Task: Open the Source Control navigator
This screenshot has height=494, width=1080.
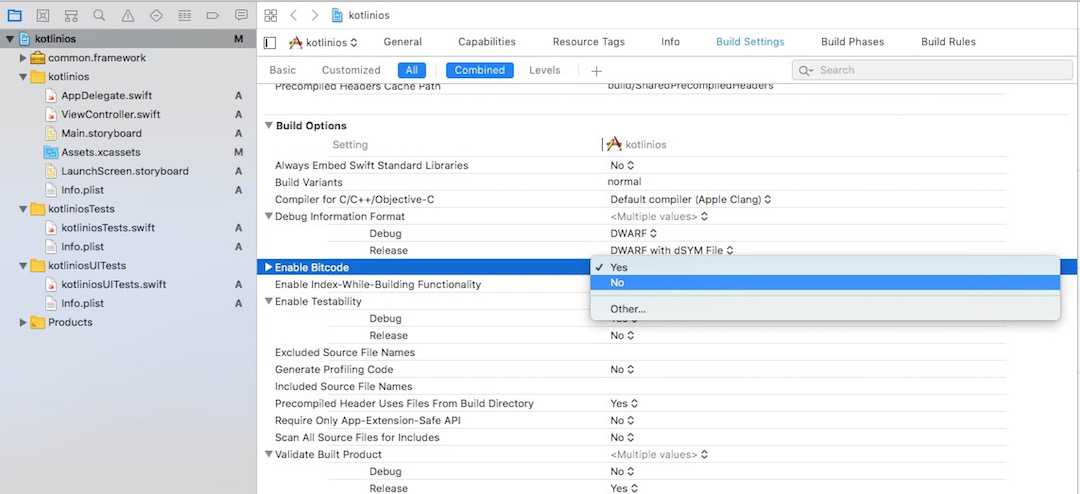Action: [x=42, y=15]
